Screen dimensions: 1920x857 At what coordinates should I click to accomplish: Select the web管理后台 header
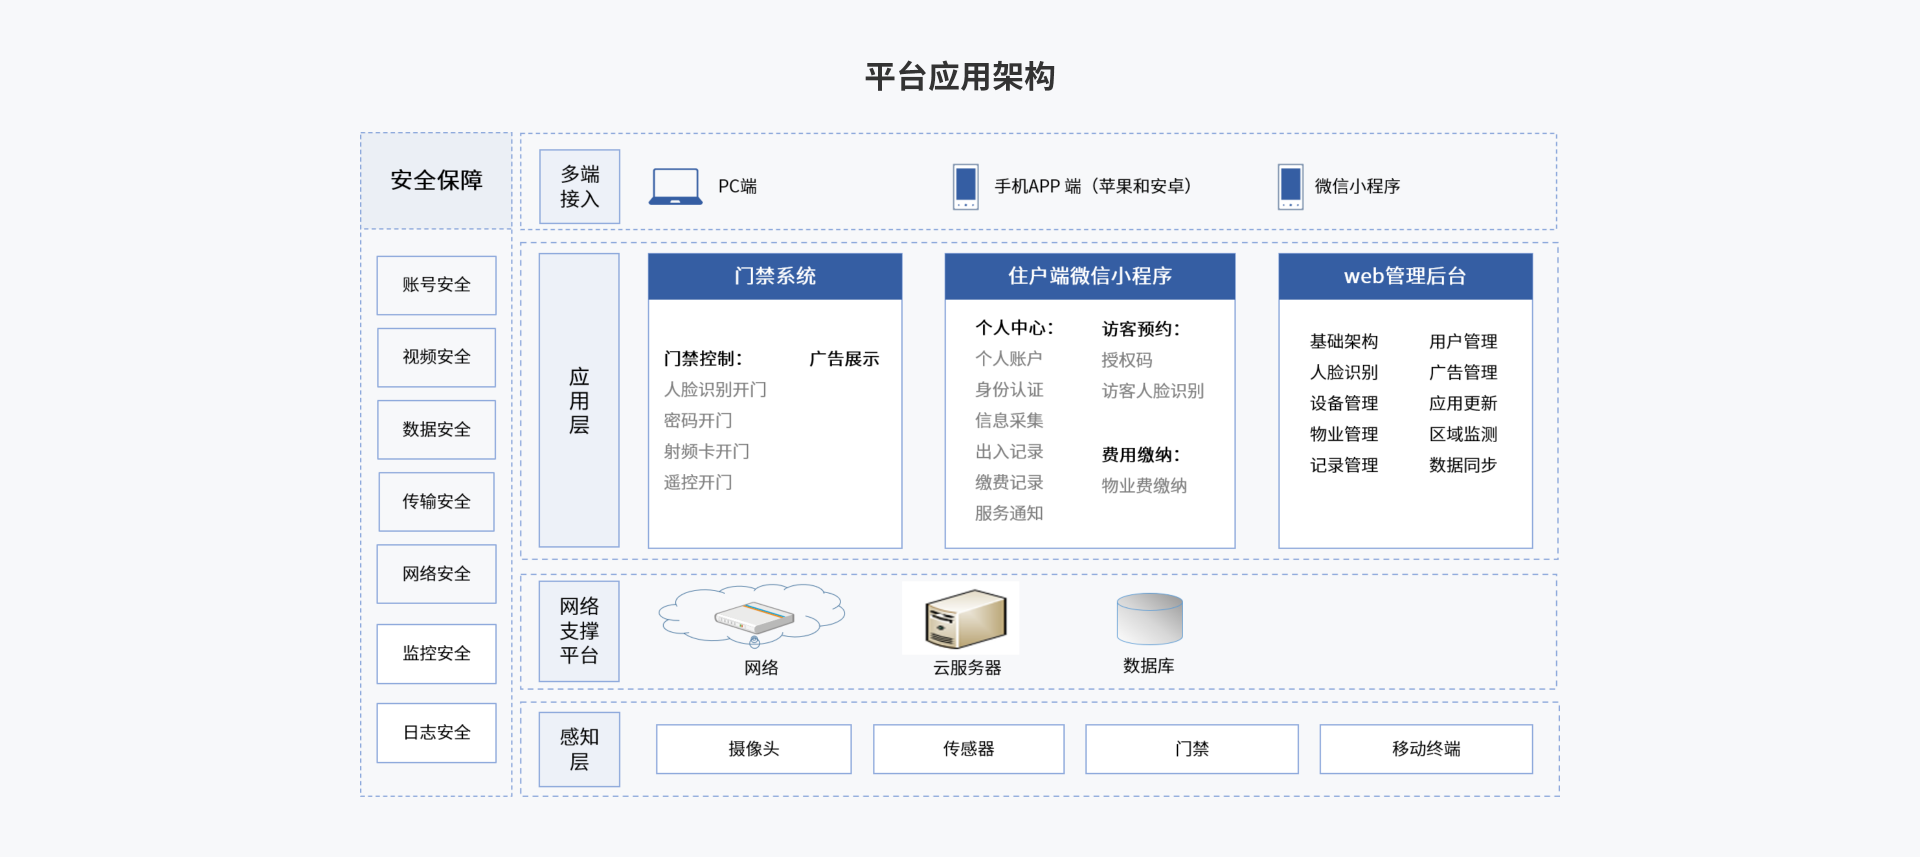click(1404, 276)
